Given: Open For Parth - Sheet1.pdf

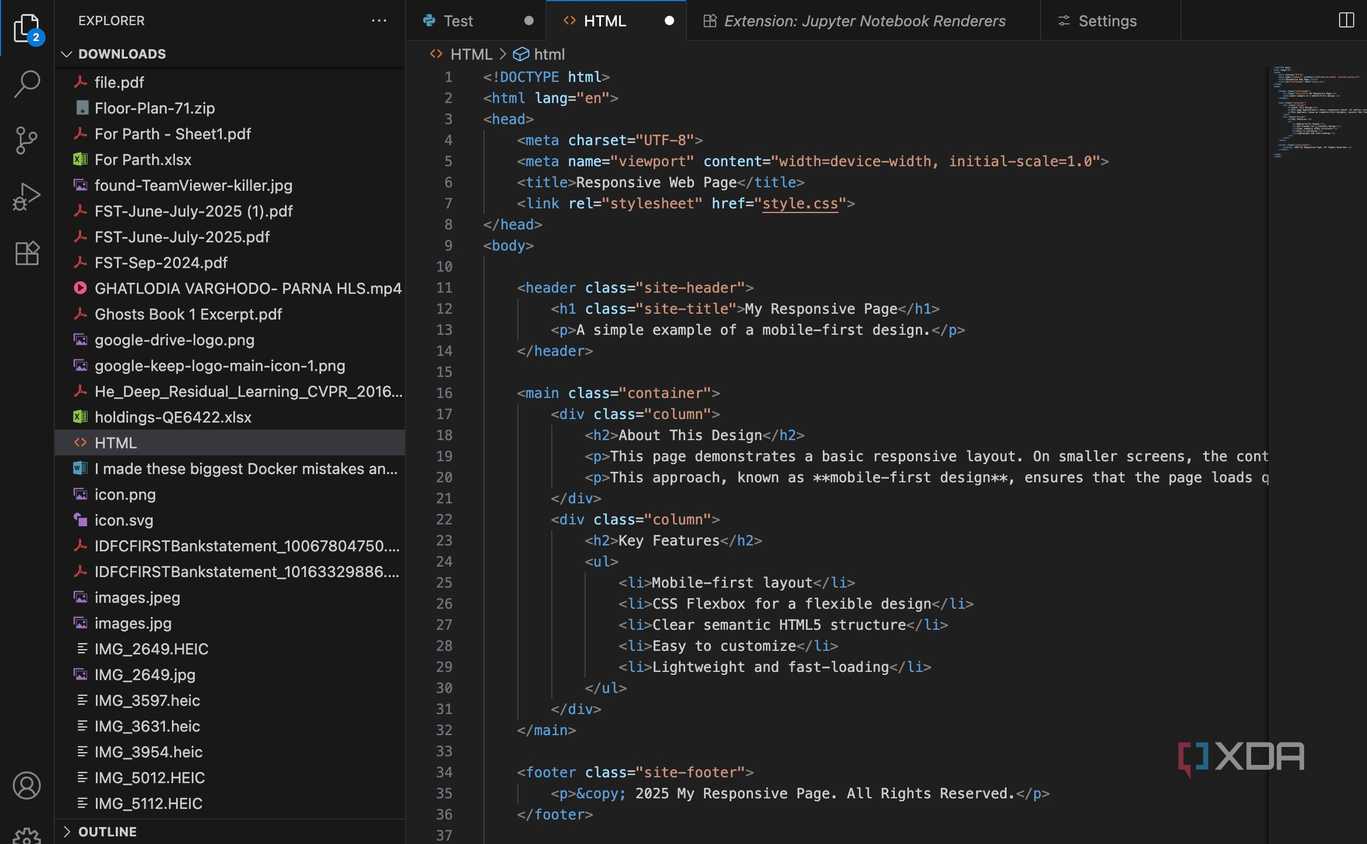Looking at the screenshot, I should [230, 134].
